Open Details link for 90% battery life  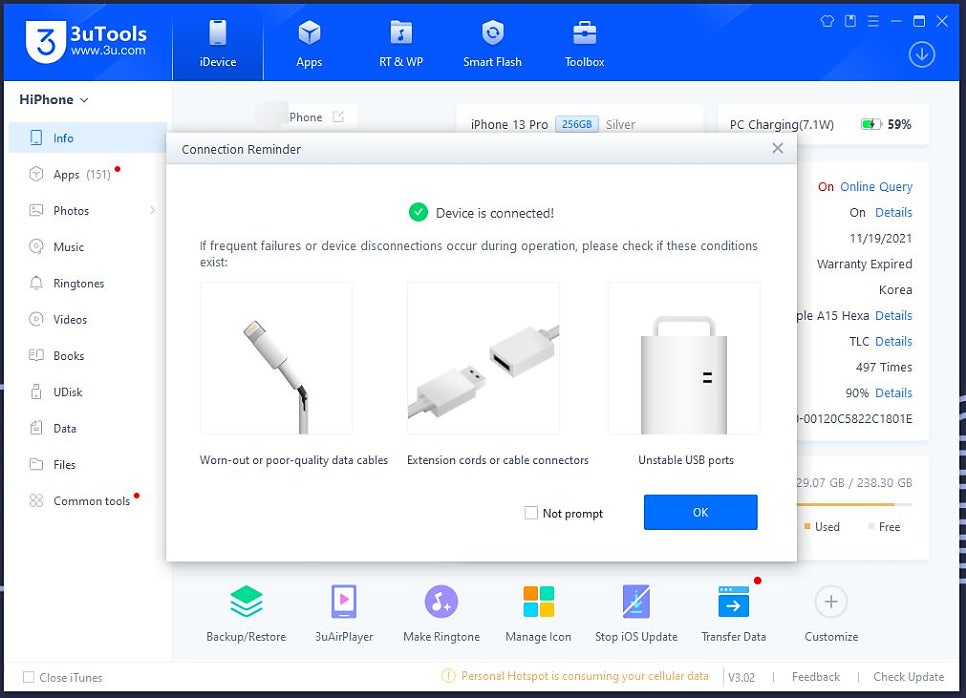[893, 393]
